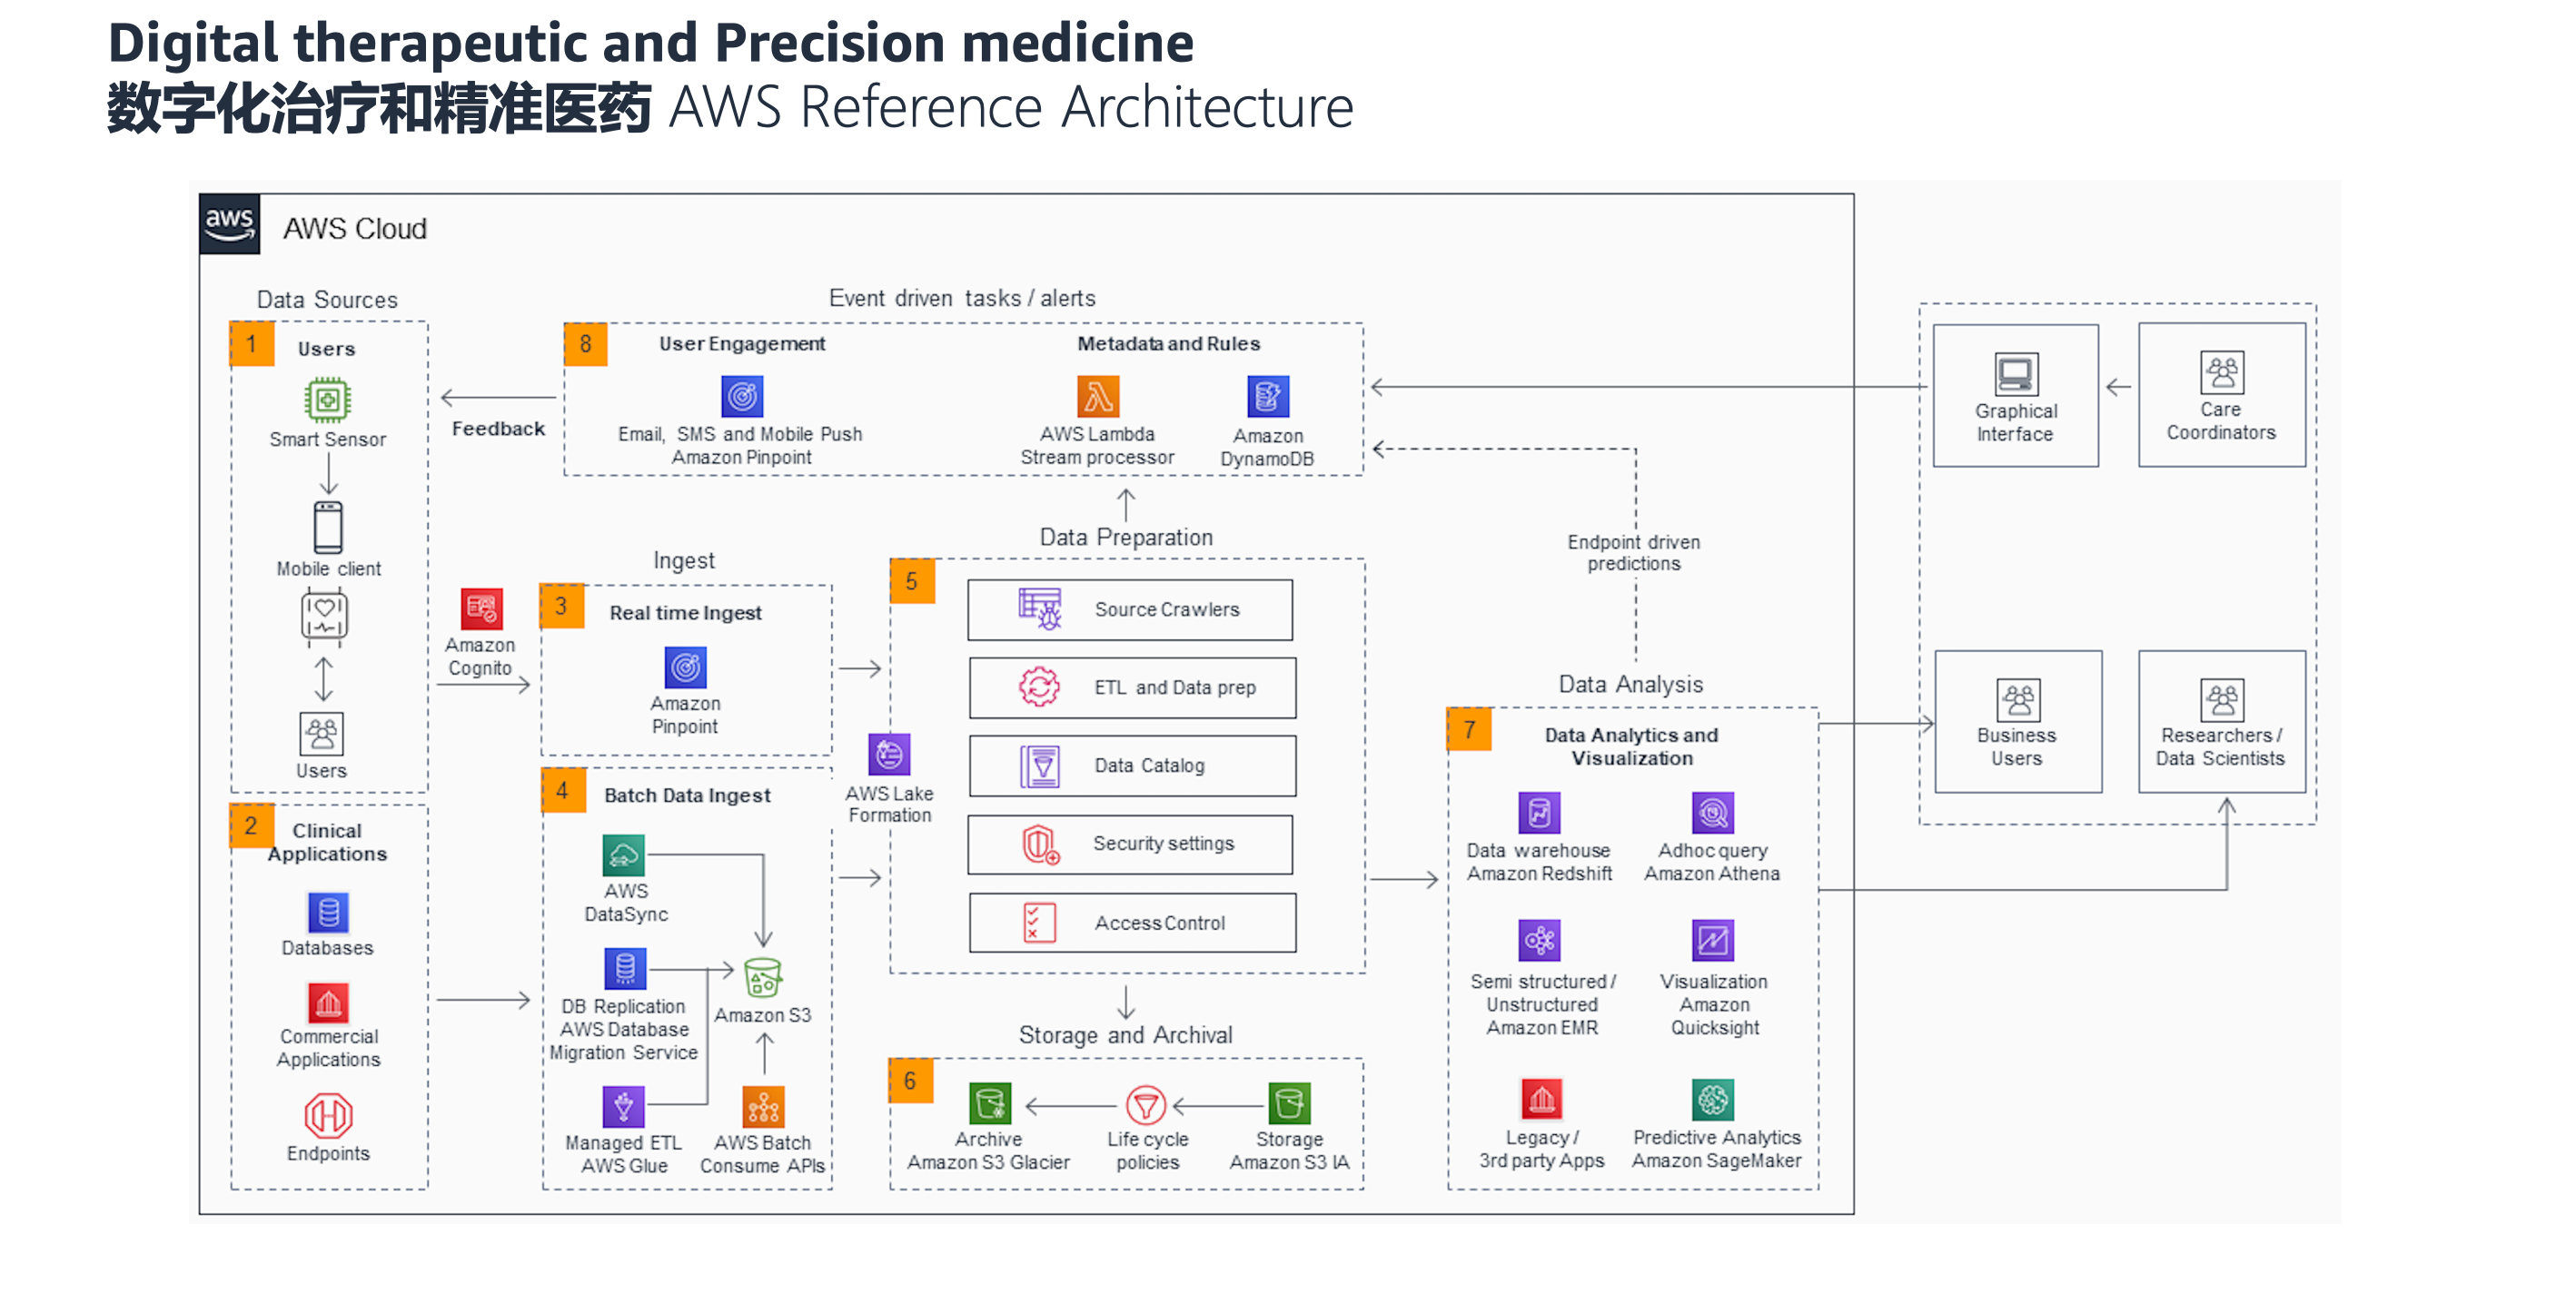Select the Data Catalog box
The height and width of the screenshot is (1304, 2576).
pyautogui.click(x=1132, y=766)
